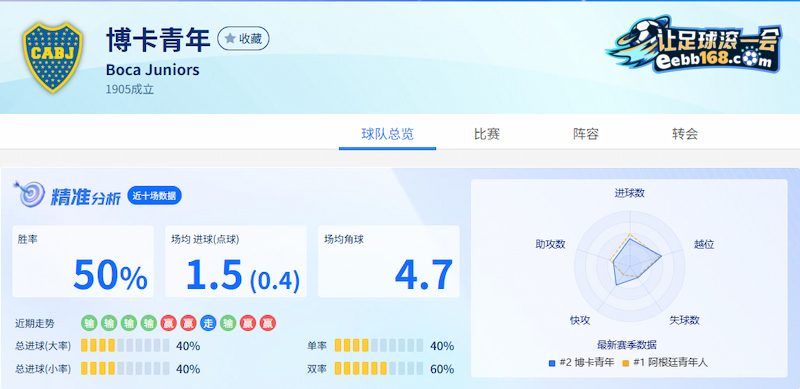Click the 60% value beside 双率
The image size is (800, 389).
coord(442,369)
